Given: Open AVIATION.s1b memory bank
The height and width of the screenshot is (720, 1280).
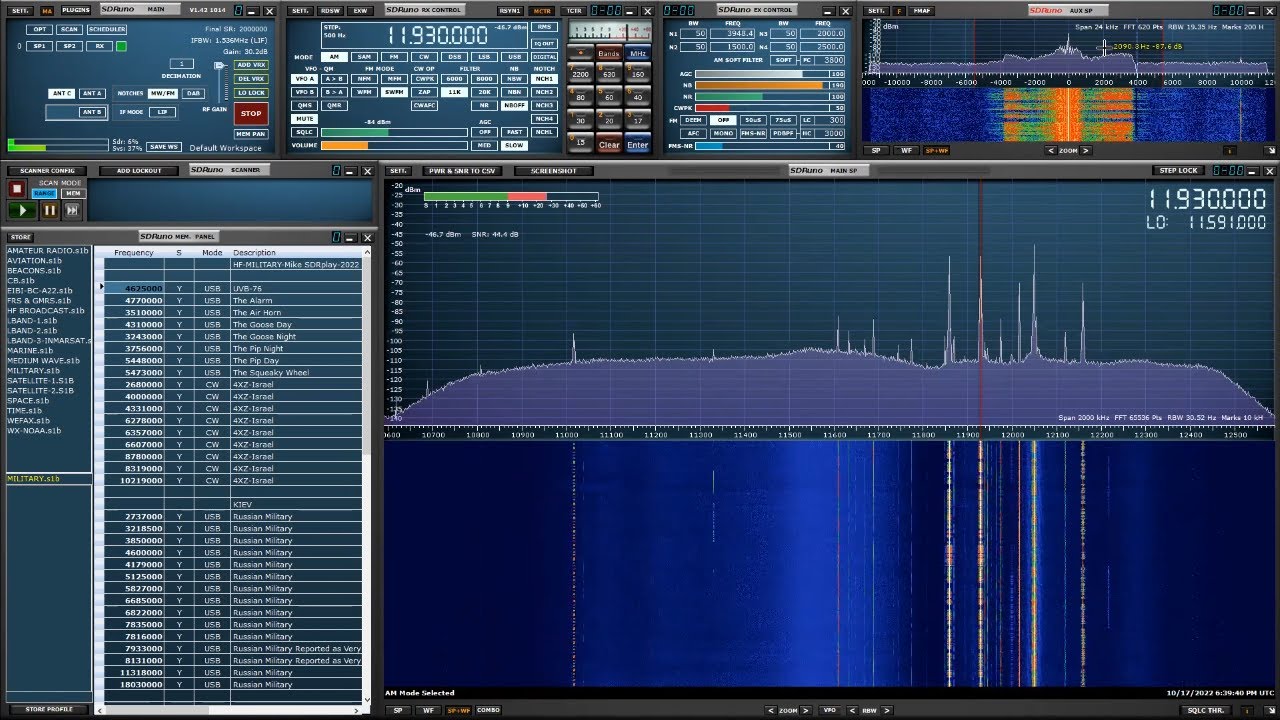Looking at the screenshot, I should pos(34,260).
